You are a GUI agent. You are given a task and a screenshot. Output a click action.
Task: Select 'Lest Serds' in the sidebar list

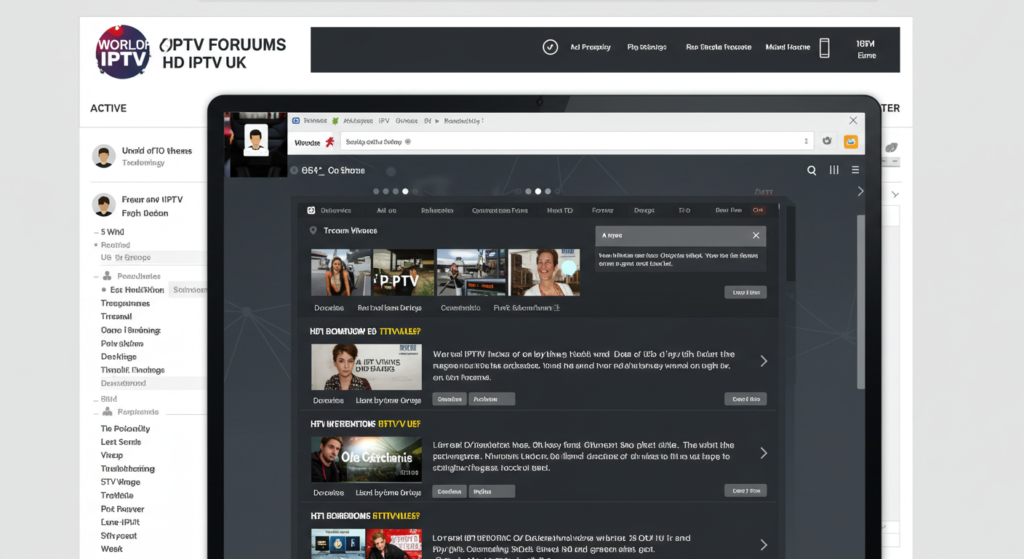[x=120, y=442]
